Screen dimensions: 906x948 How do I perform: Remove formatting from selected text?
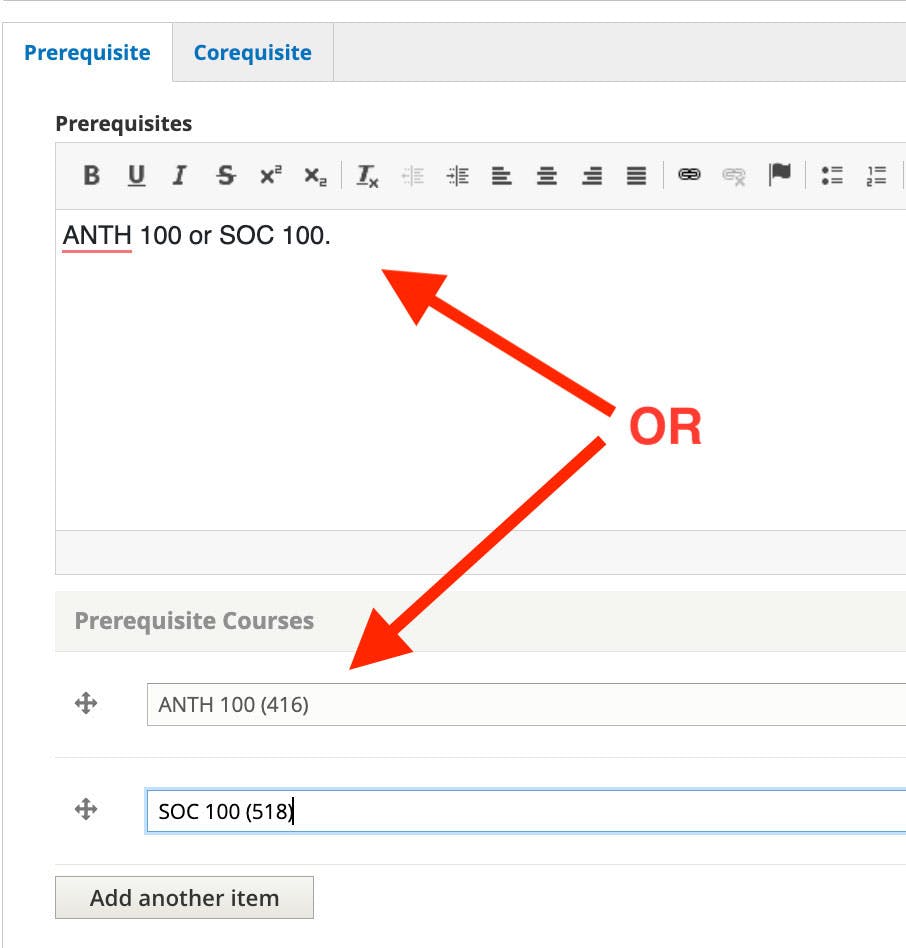click(368, 177)
